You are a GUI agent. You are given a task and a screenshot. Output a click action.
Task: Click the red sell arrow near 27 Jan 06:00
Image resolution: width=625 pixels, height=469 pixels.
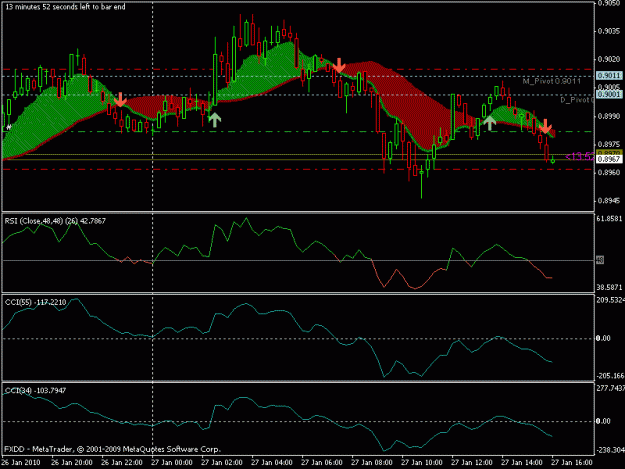coord(339,65)
